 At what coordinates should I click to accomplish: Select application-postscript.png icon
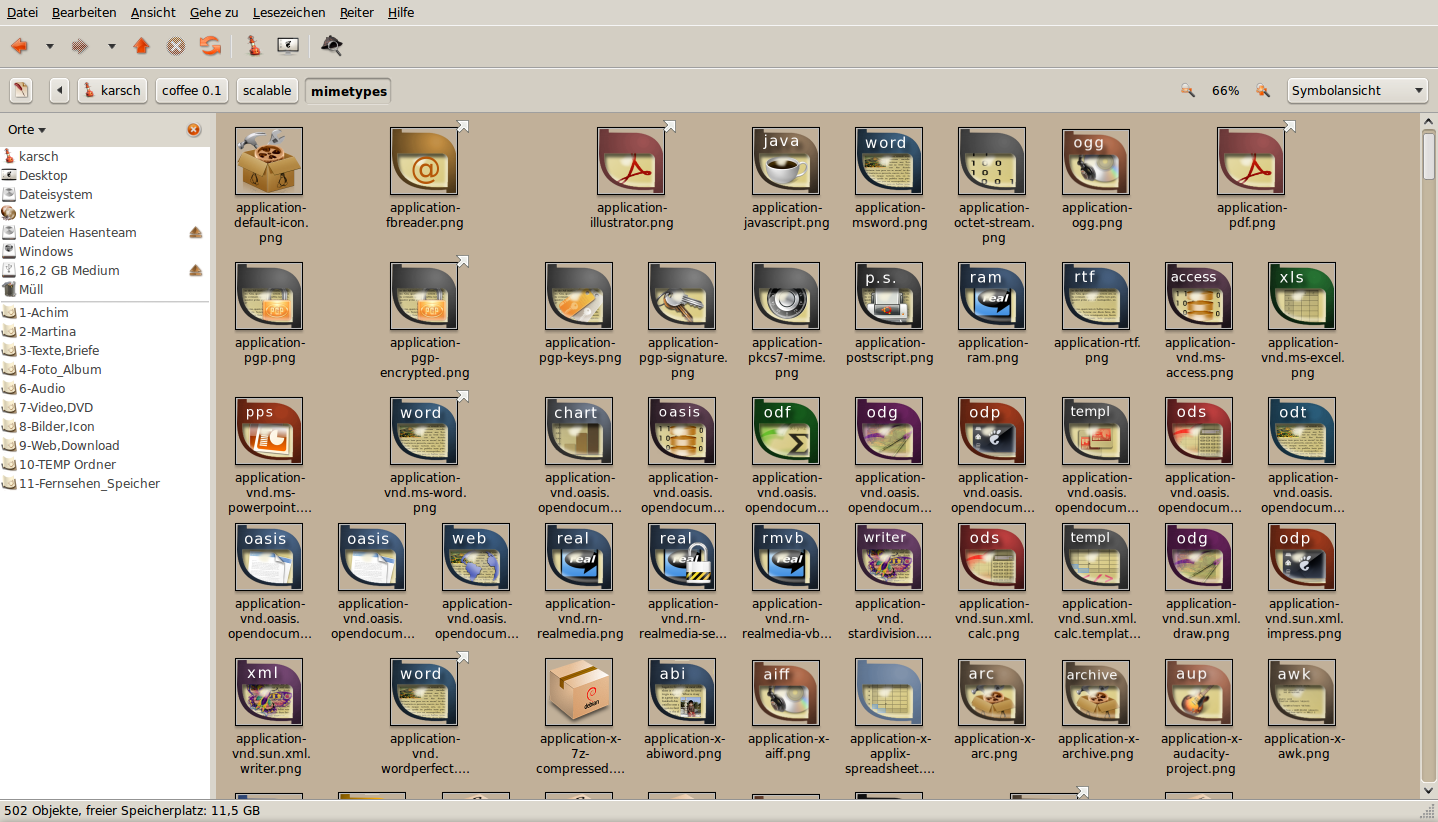(x=889, y=296)
